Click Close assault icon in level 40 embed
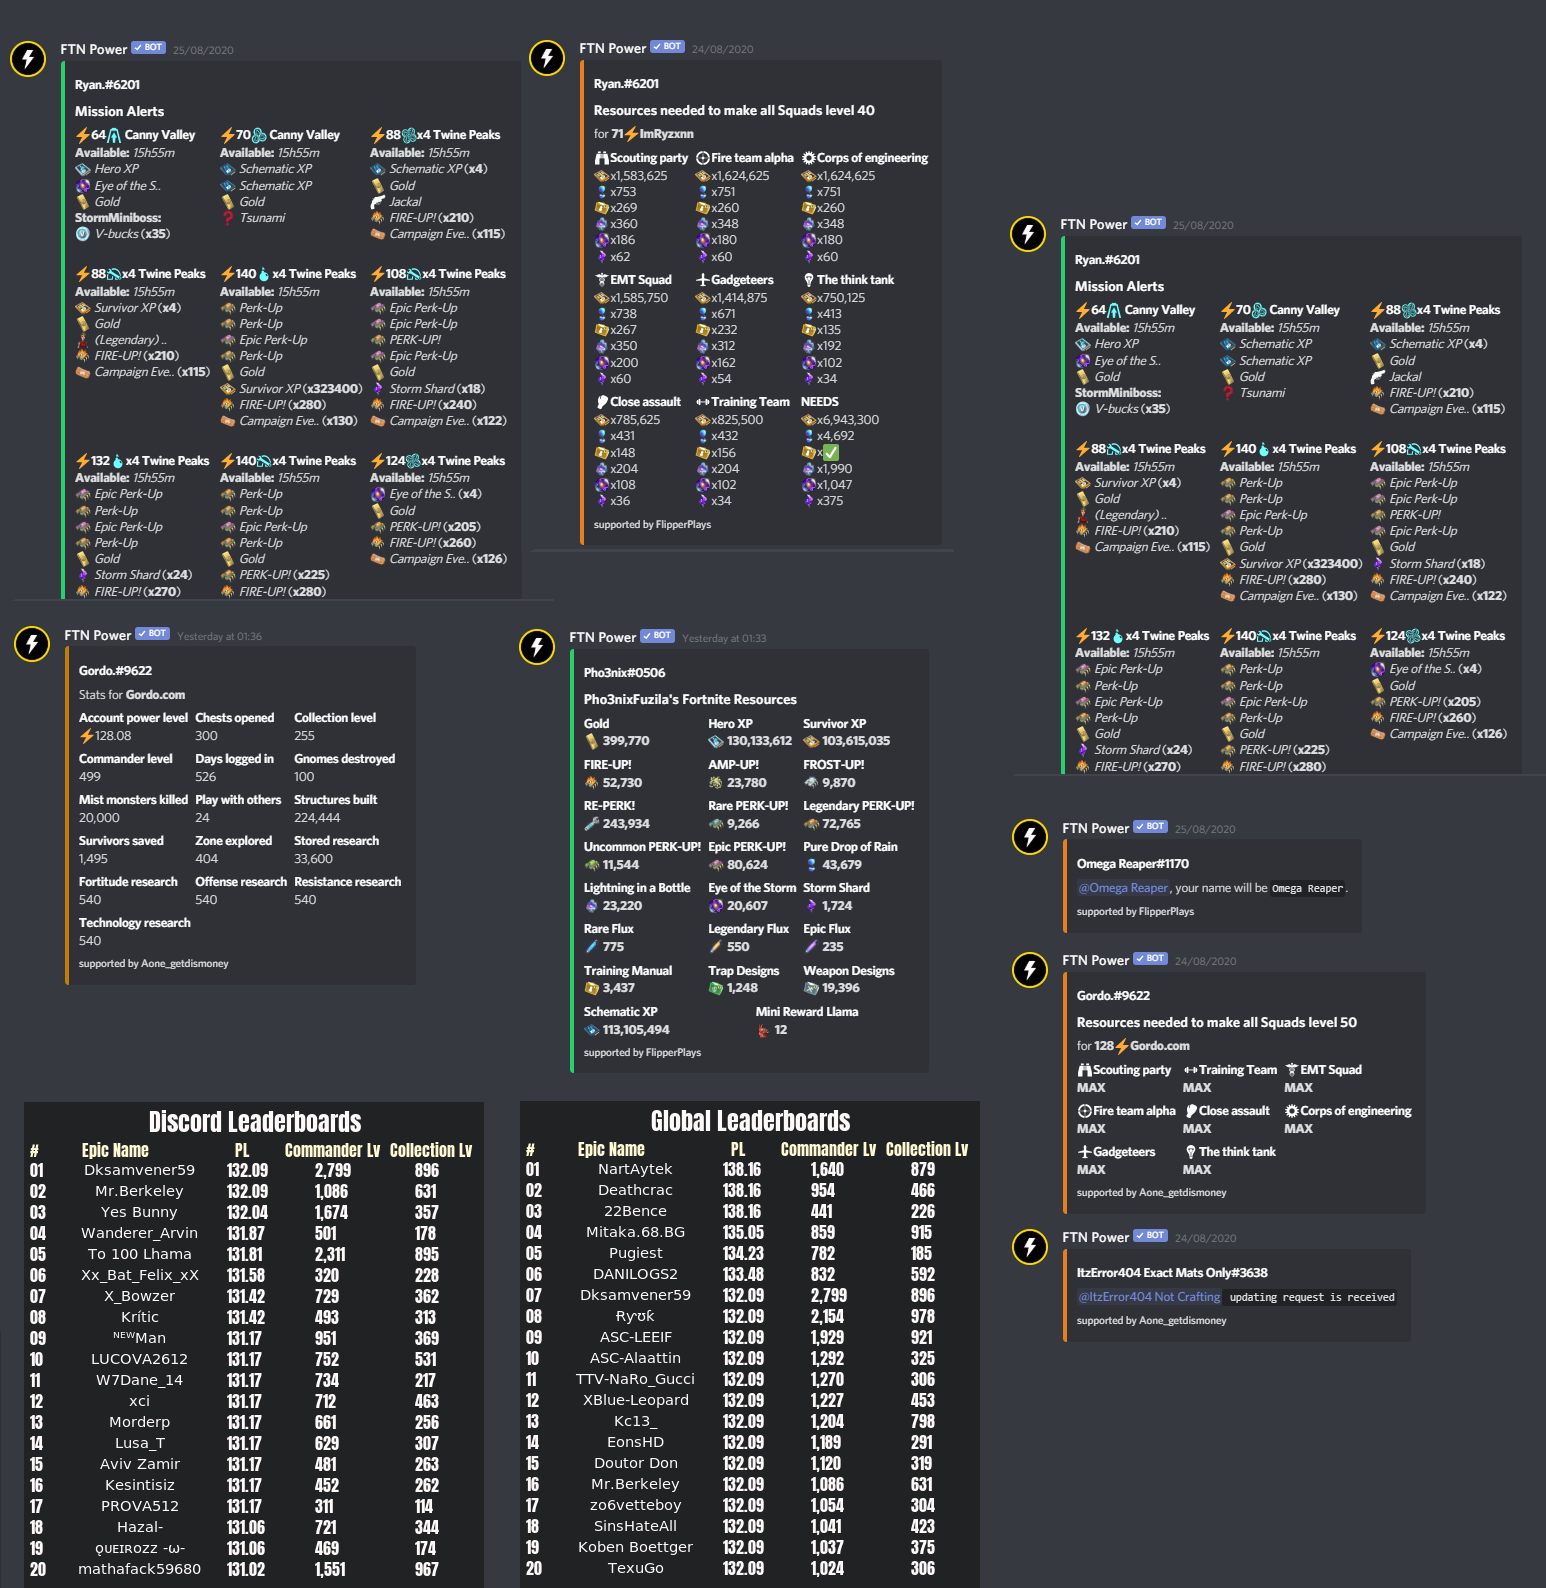The width and height of the screenshot is (1546, 1588). (x=601, y=402)
